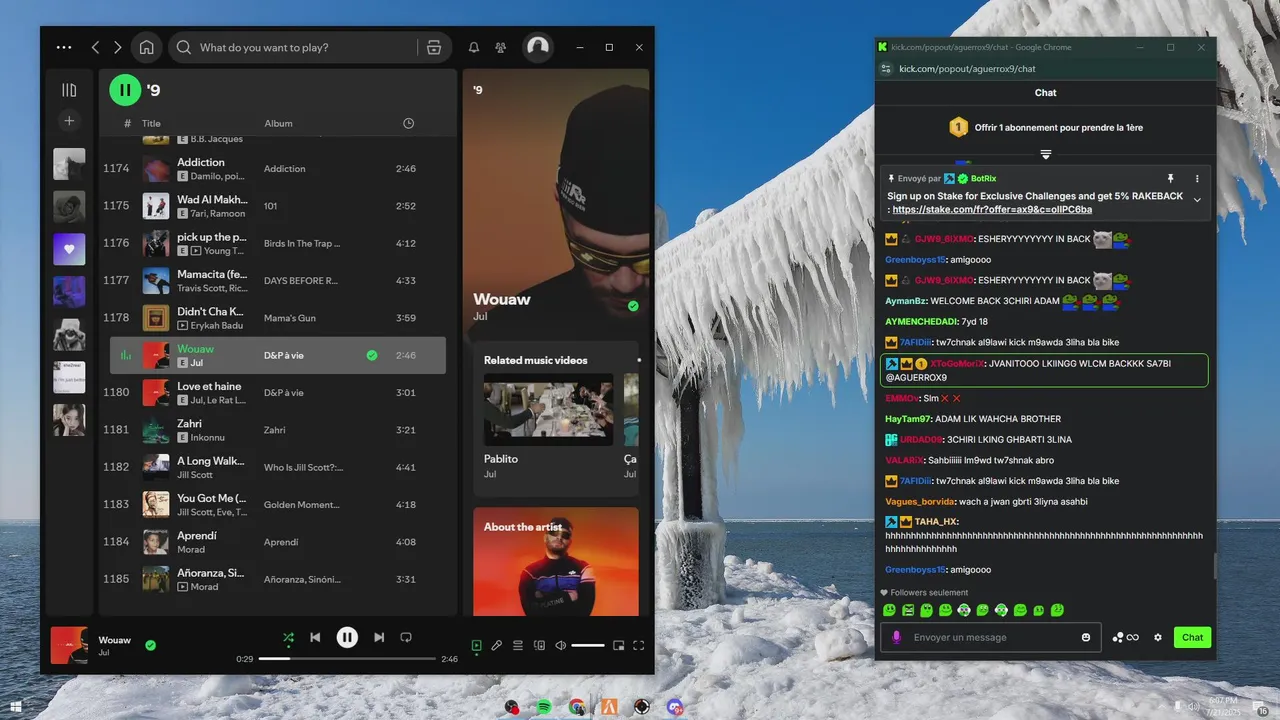Open Windows Start button
Image resolution: width=1280 pixels, height=720 pixels.
pos(16,707)
